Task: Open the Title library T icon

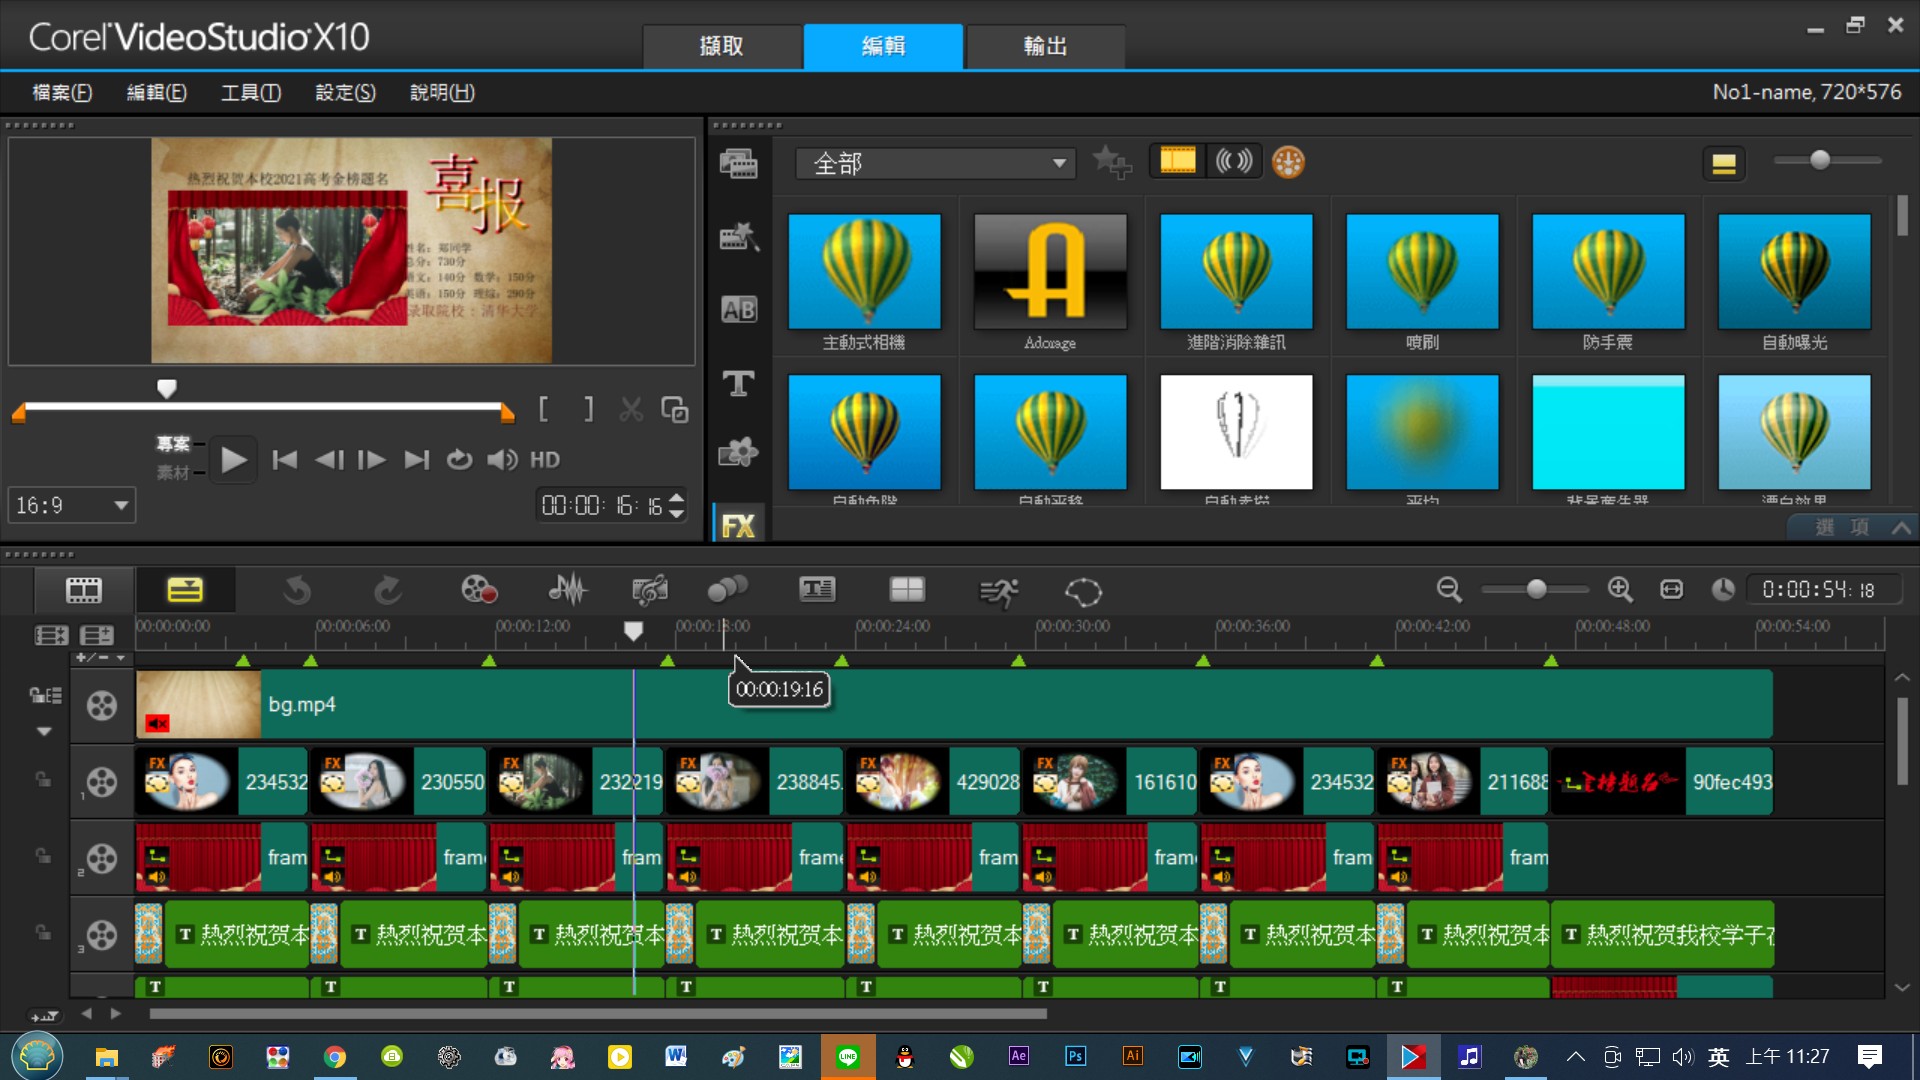Action: [x=739, y=383]
